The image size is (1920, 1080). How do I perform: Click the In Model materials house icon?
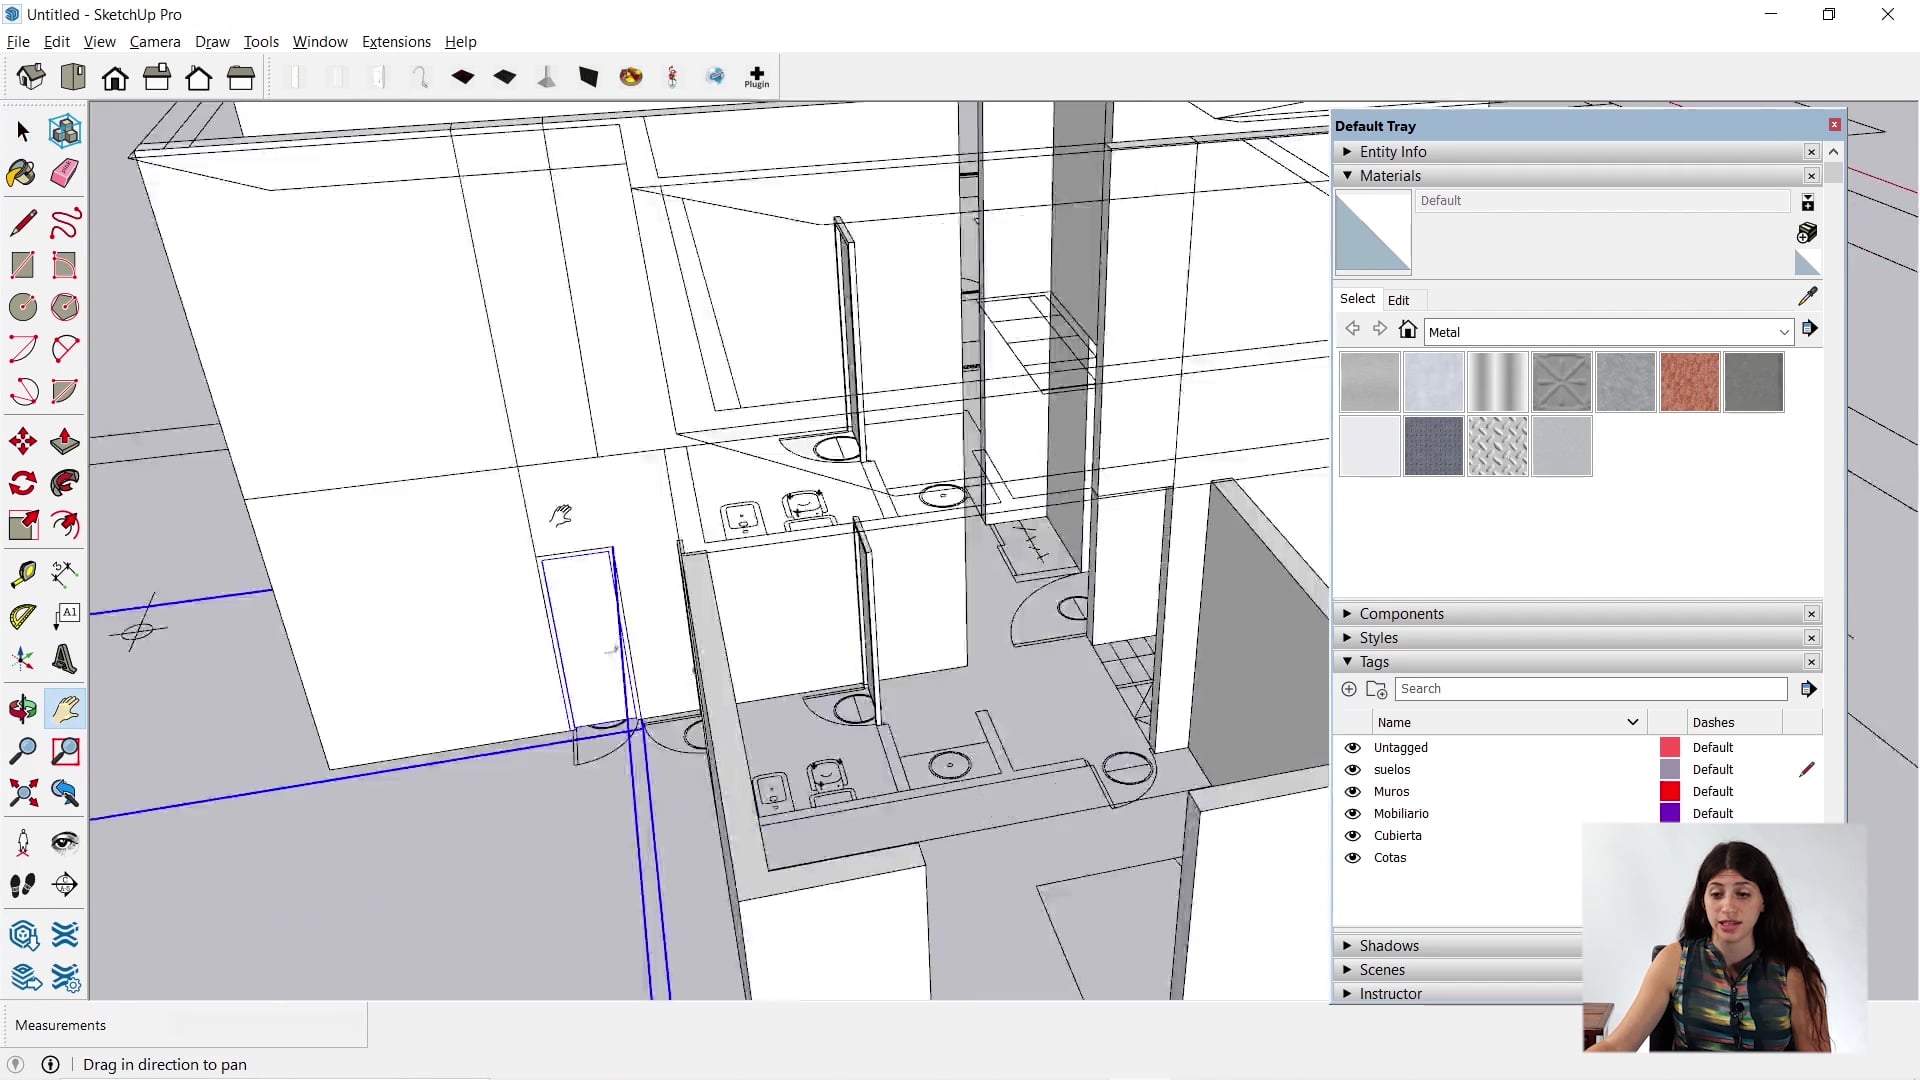tap(1408, 329)
